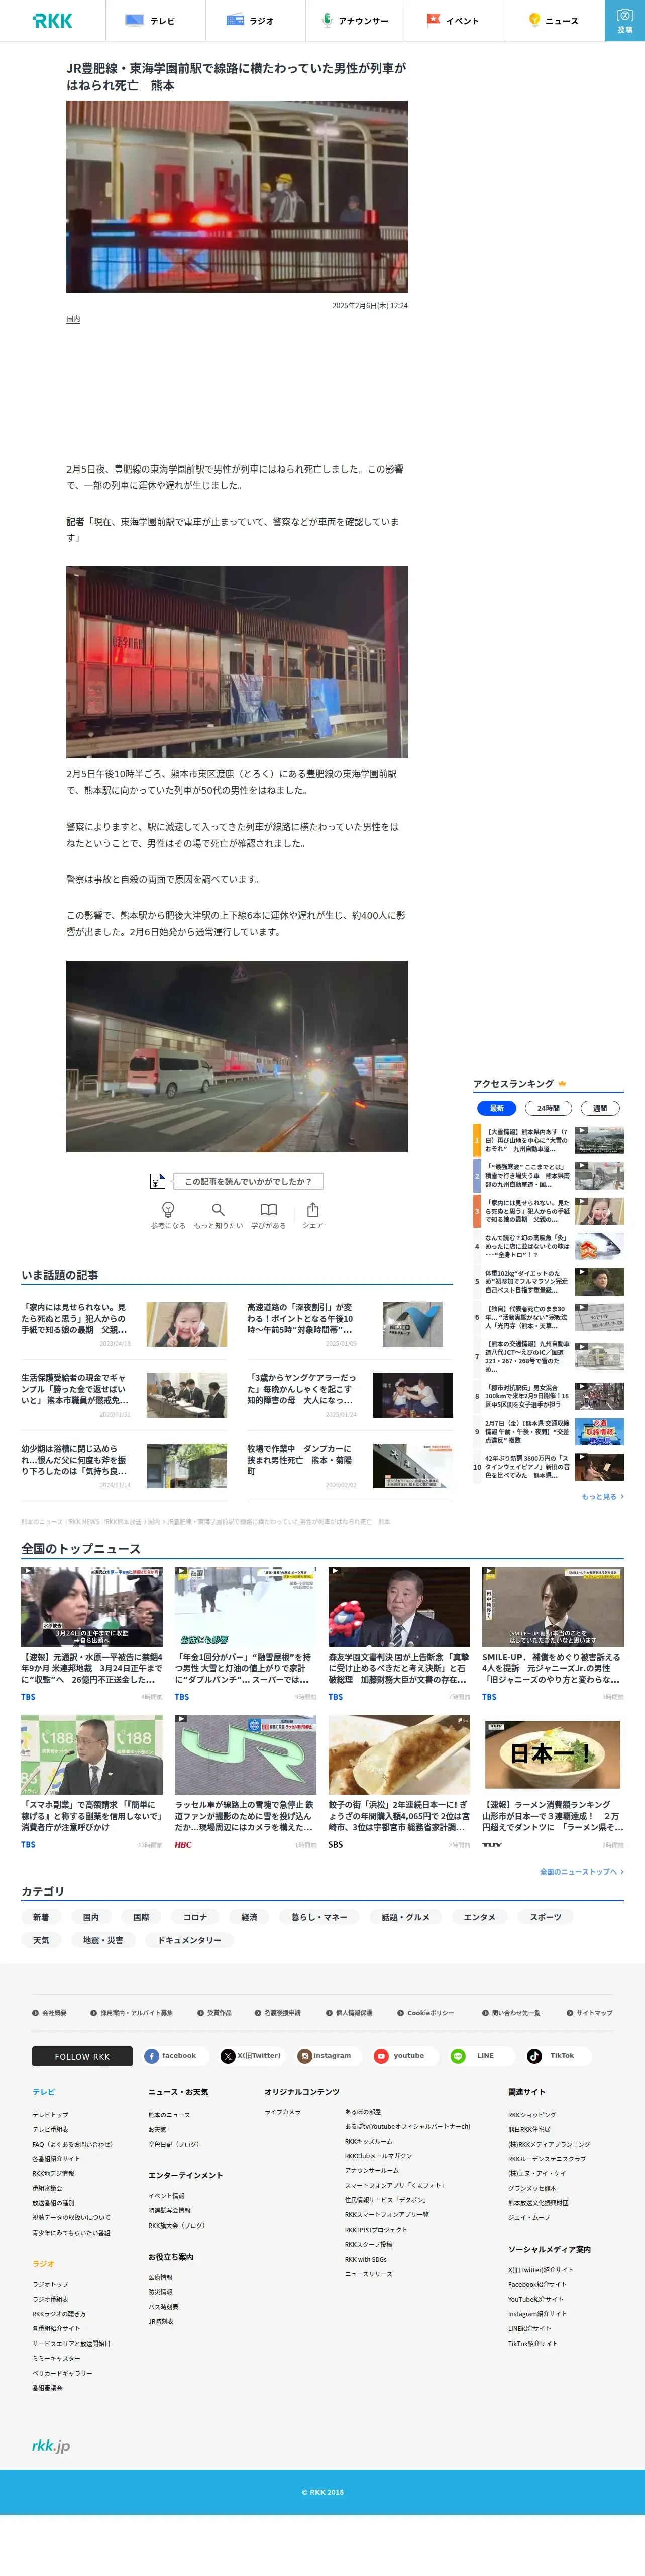Viewport: 645px width, 2576px height.
Task: Click the 投稿 camera button
Action: 625,20
